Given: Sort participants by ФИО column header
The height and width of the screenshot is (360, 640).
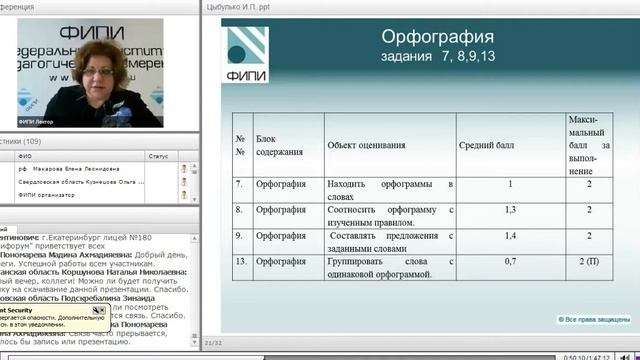Looking at the screenshot, I should point(80,156).
